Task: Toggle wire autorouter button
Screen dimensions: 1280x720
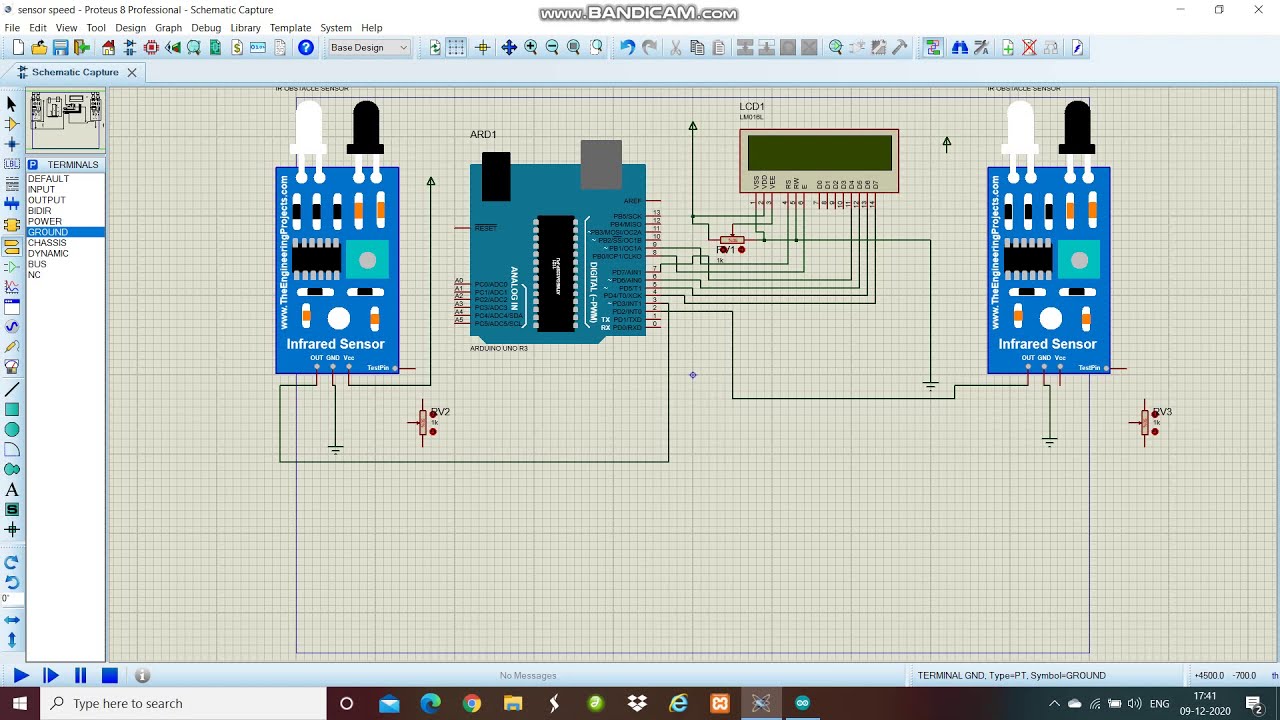Action: 933,48
